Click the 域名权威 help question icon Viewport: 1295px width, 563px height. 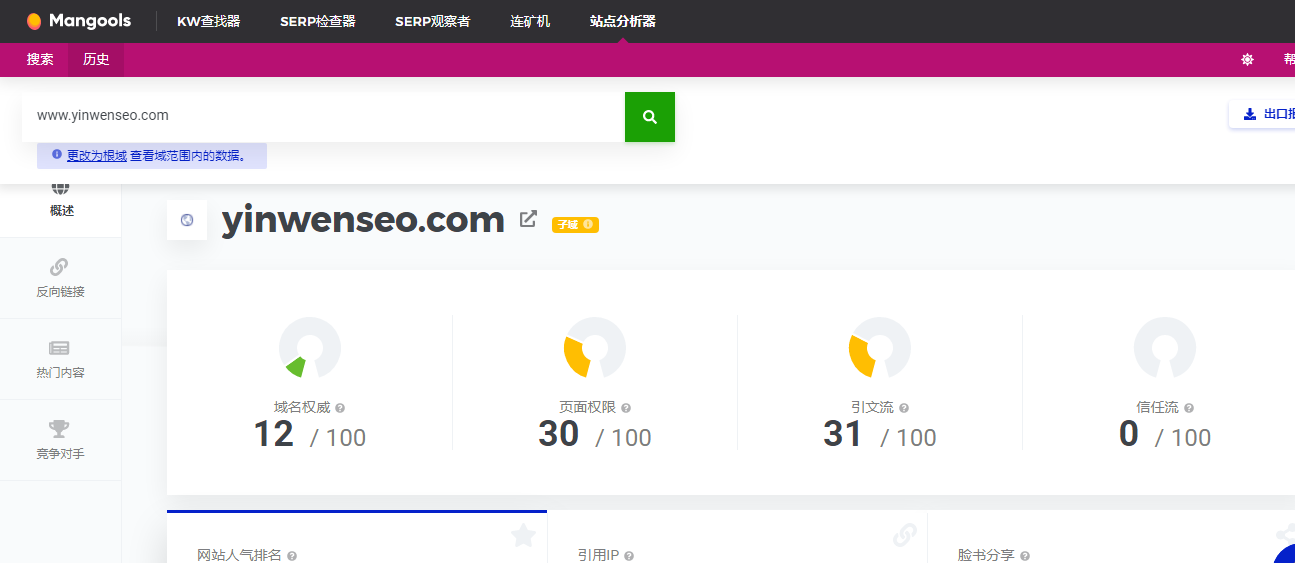[340, 408]
